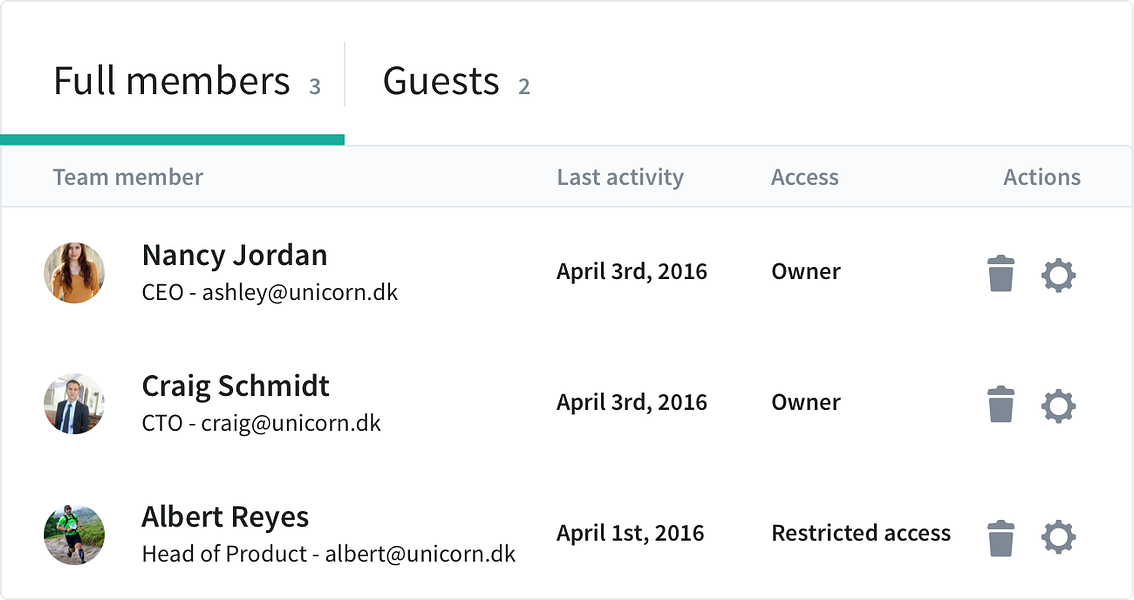The height and width of the screenshot is (600, 1134).
Task: Click the Access column header
Action: point(805,177)
